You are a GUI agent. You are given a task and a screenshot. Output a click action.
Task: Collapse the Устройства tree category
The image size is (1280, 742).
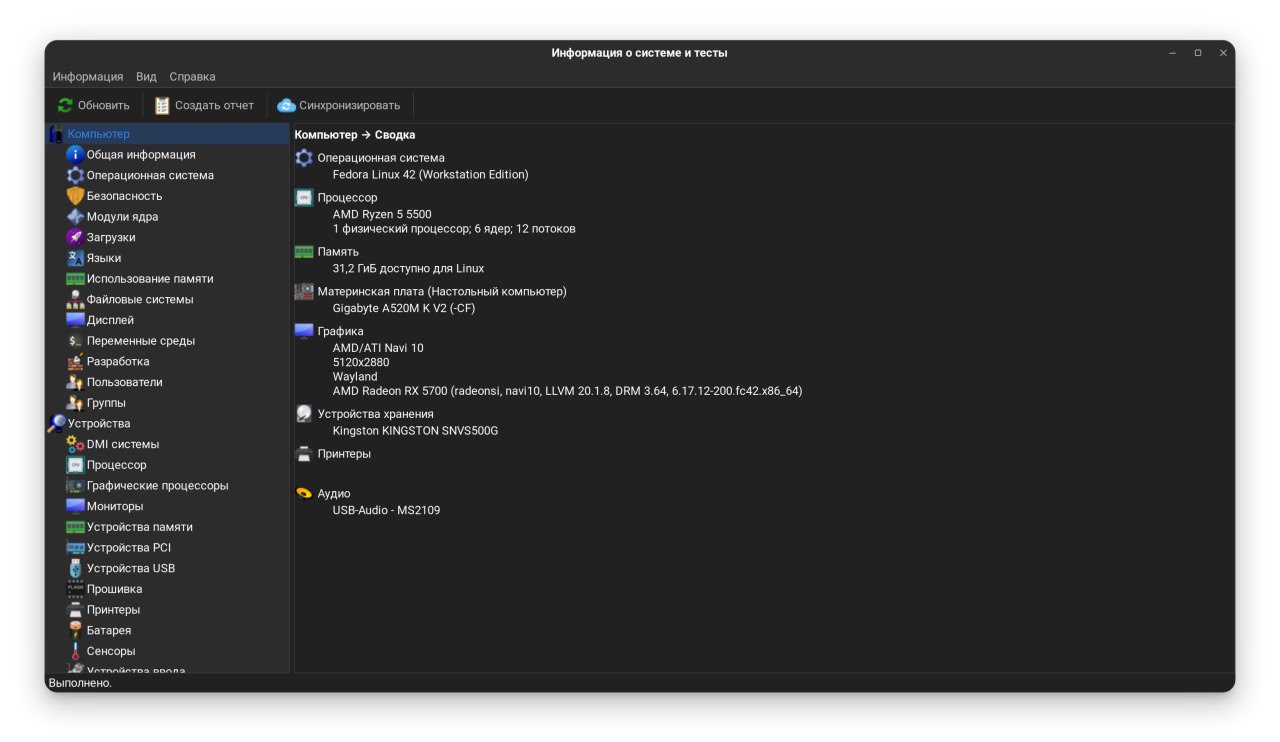click(x=56, y=424)
